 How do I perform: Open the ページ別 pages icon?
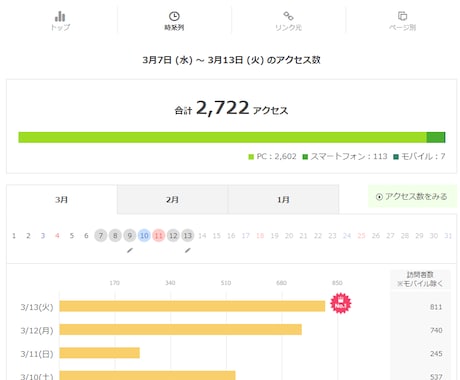click(403, 16)
